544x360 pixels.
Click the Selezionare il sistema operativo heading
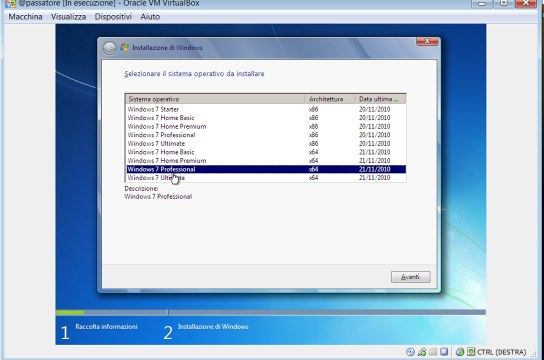(194, 74)
